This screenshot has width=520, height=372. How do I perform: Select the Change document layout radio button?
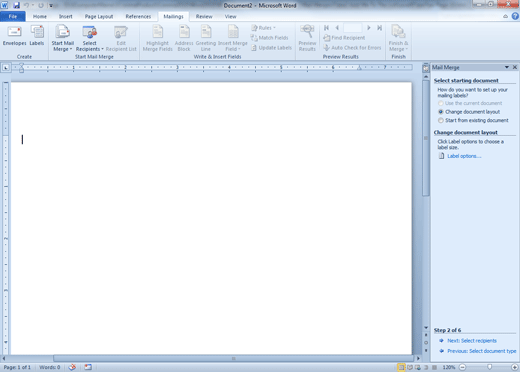(x=441, y=112)
